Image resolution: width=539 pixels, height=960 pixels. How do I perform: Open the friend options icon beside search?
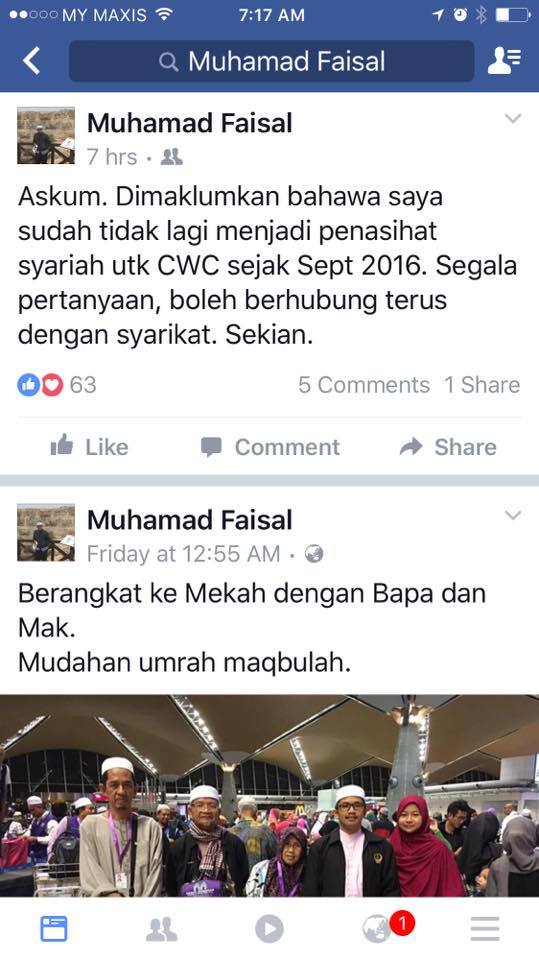coord(504,61)
